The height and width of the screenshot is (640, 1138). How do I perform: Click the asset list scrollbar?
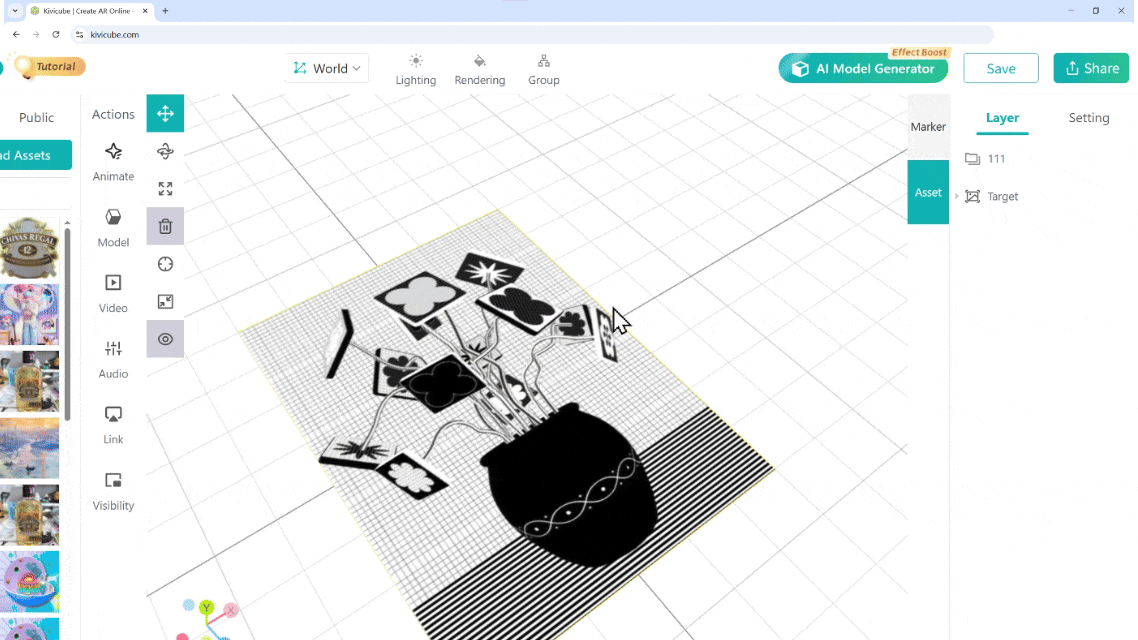[x=67, y=320]
